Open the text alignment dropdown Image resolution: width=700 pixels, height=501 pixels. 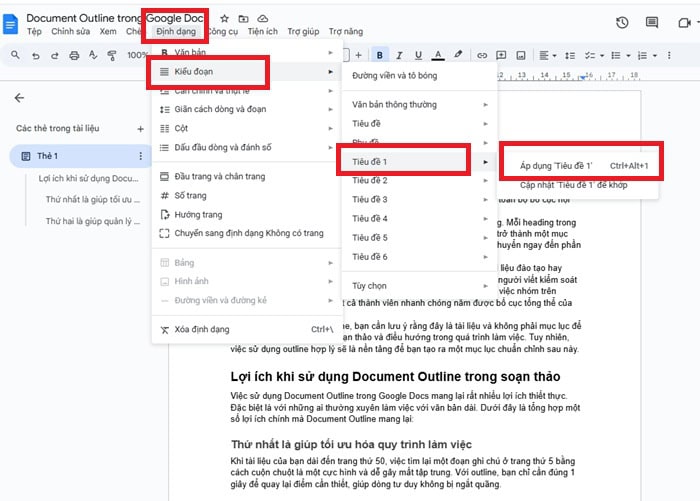[x=548, y=55]
